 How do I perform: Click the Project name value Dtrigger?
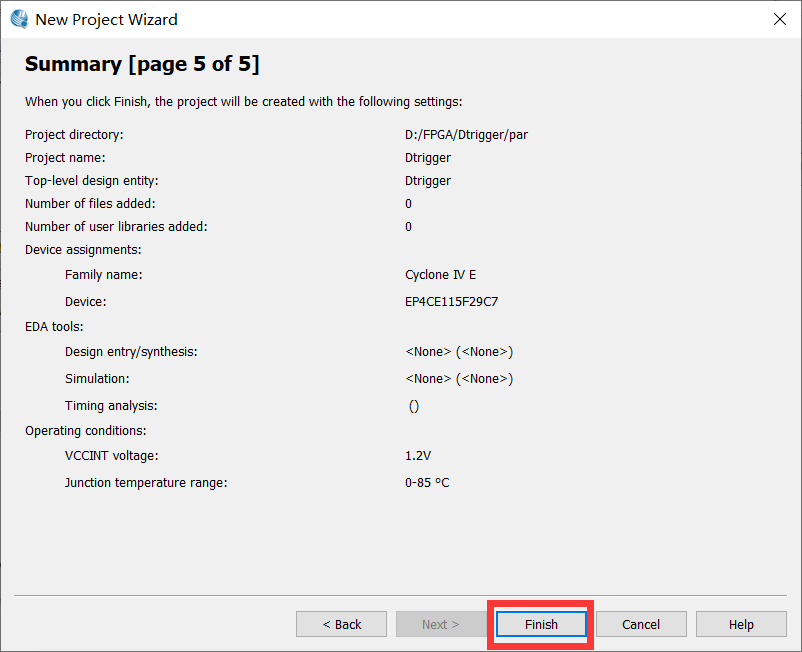point(428,158)
